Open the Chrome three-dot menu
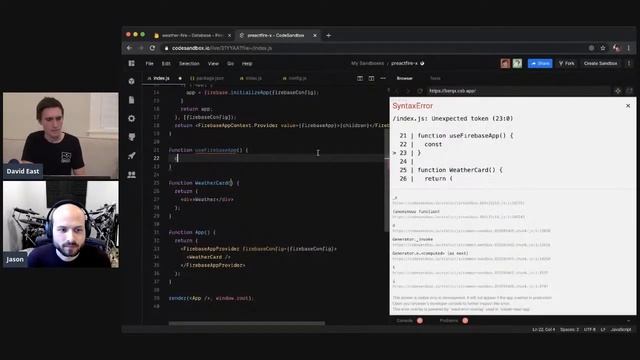 click(x=629, y=48)
